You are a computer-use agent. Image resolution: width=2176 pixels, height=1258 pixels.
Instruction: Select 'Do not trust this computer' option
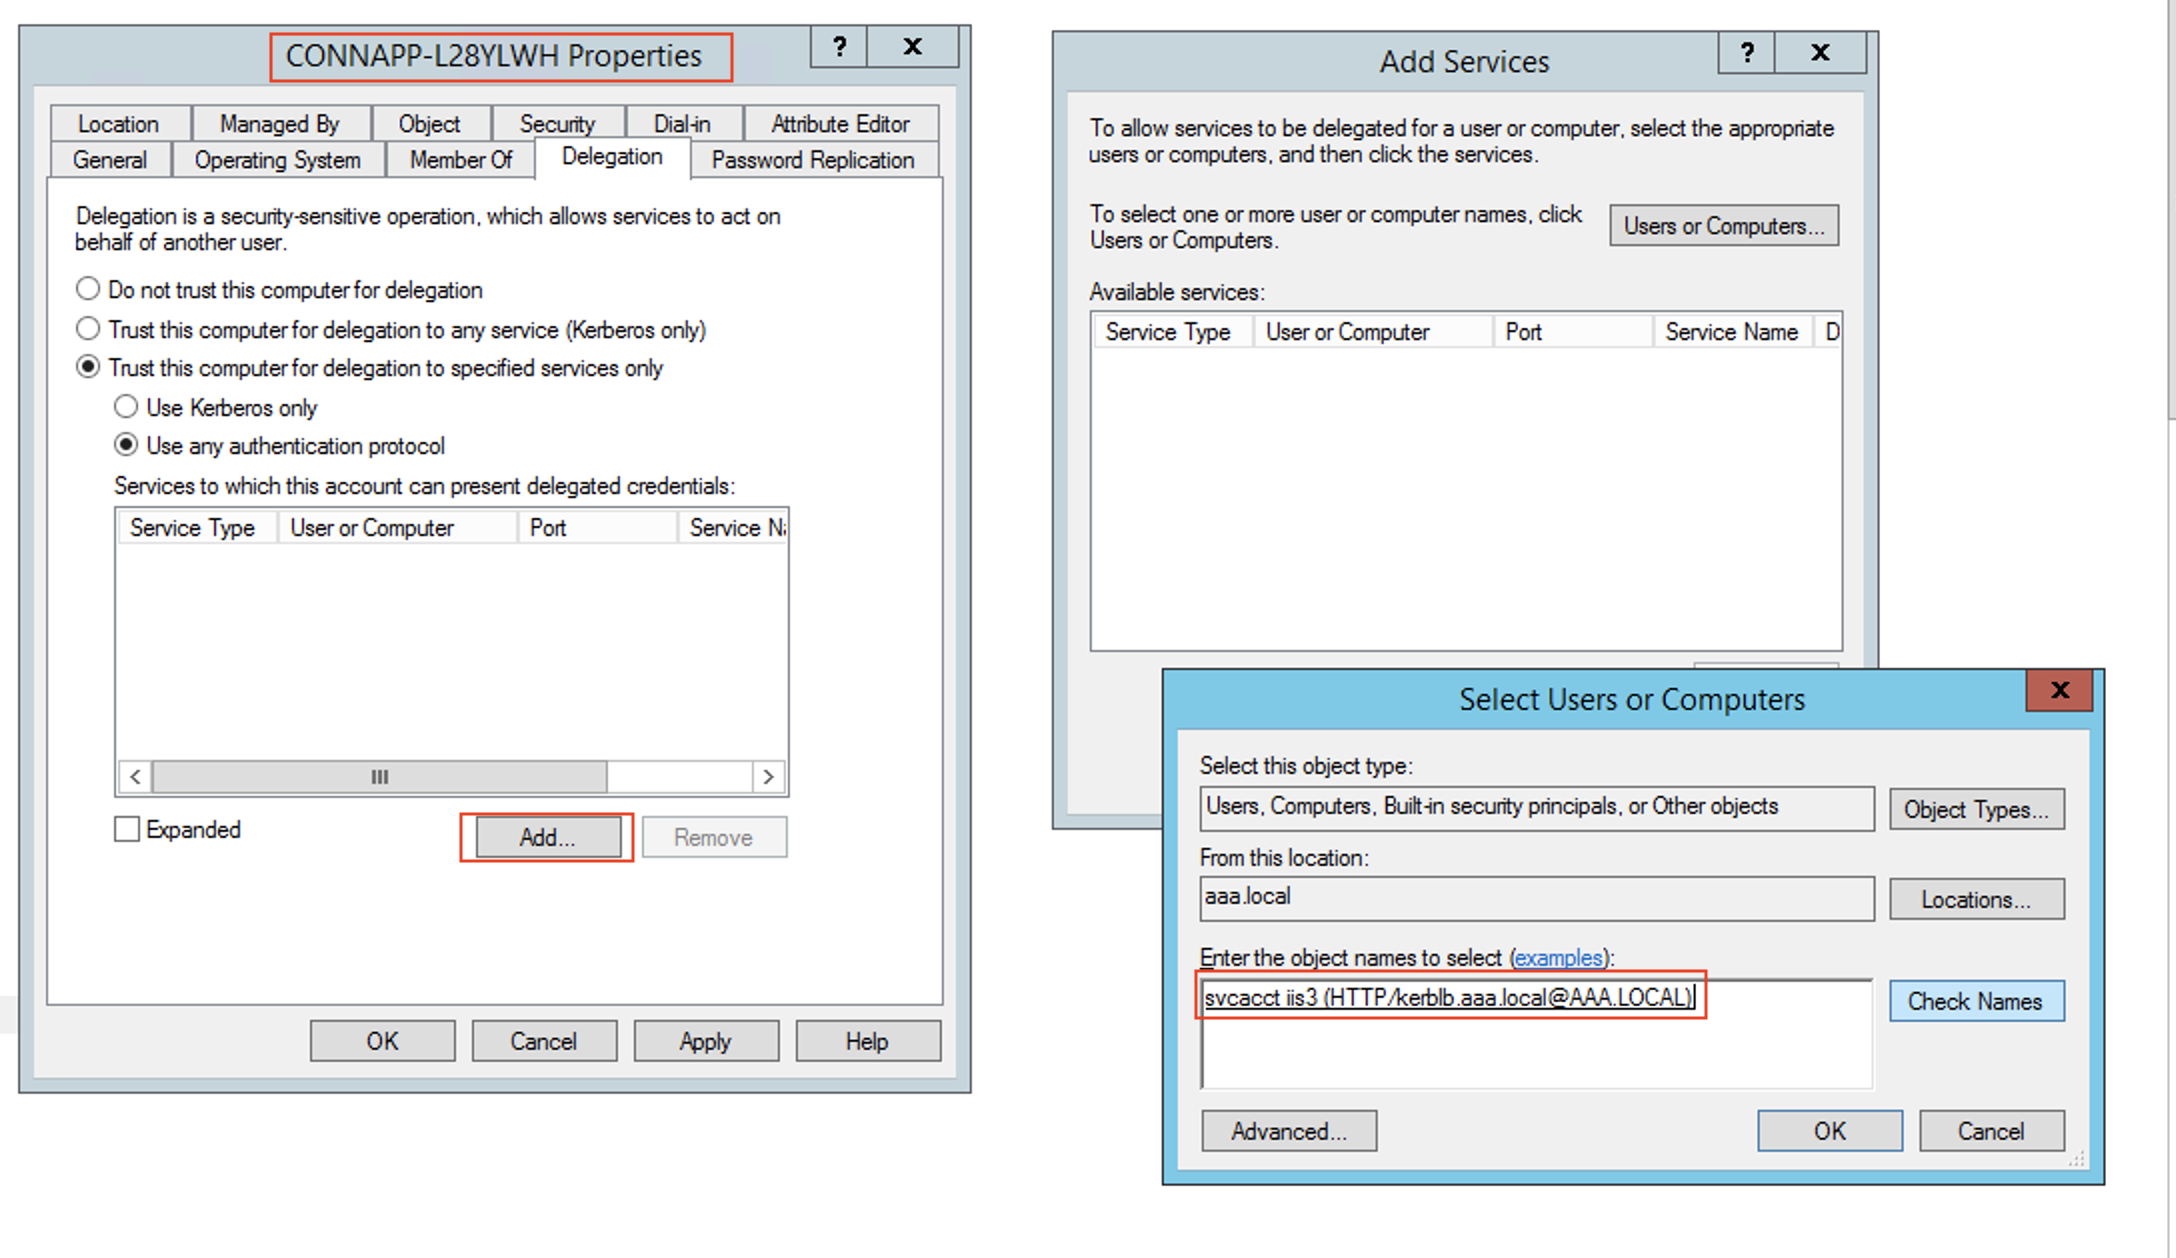88,289
